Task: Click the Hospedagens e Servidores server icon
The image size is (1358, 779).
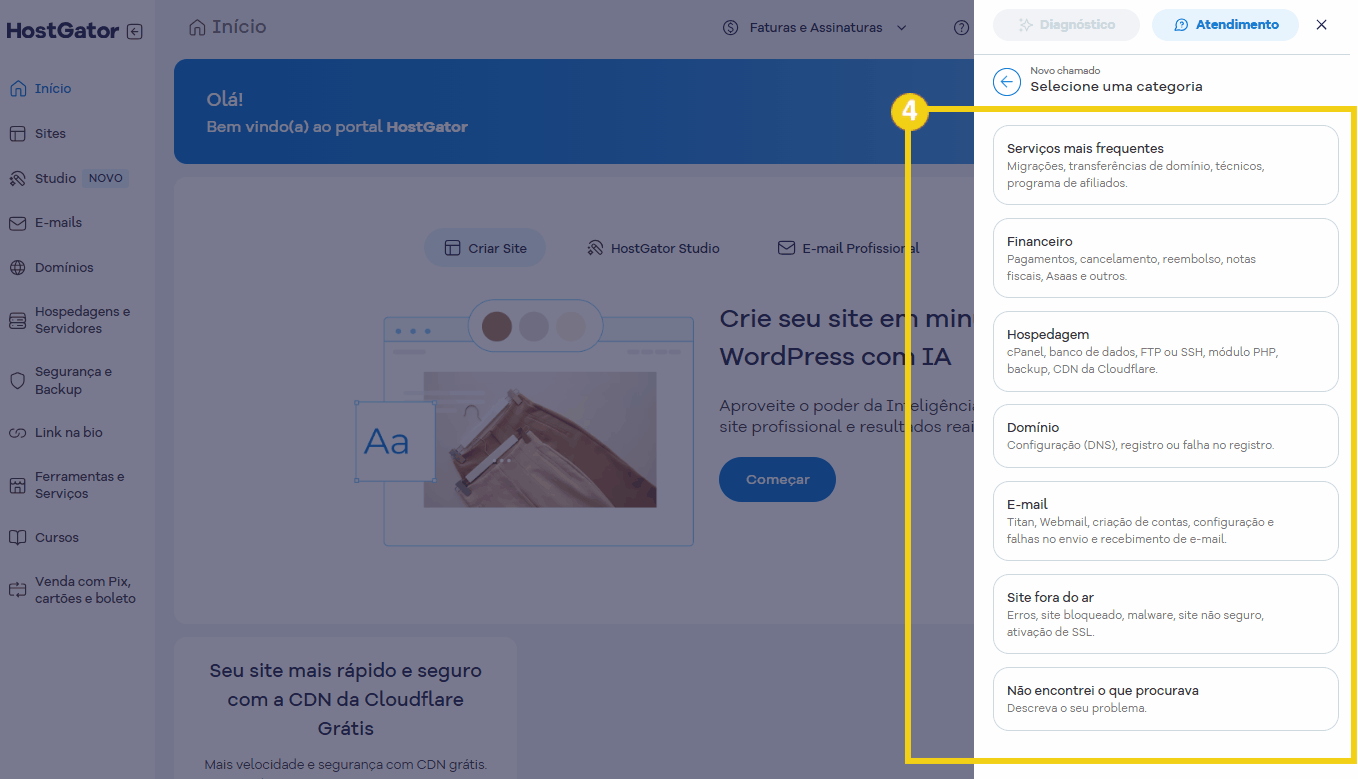Action: click(x=17, y=320)
